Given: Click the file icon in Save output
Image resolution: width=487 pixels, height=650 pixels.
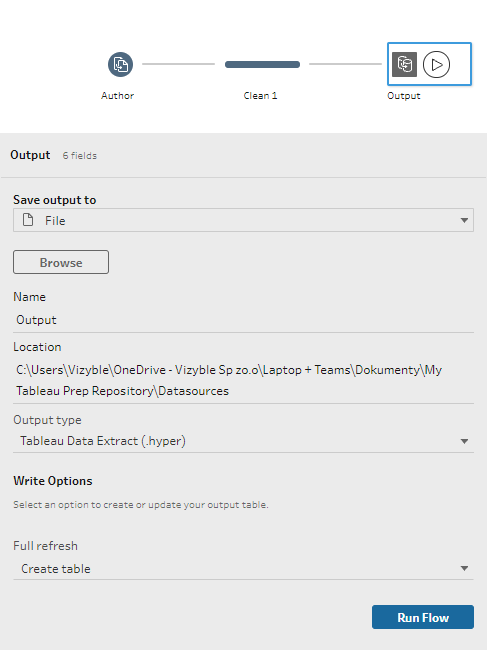Looking at the screenshot, I should click(x=28, y=220).
